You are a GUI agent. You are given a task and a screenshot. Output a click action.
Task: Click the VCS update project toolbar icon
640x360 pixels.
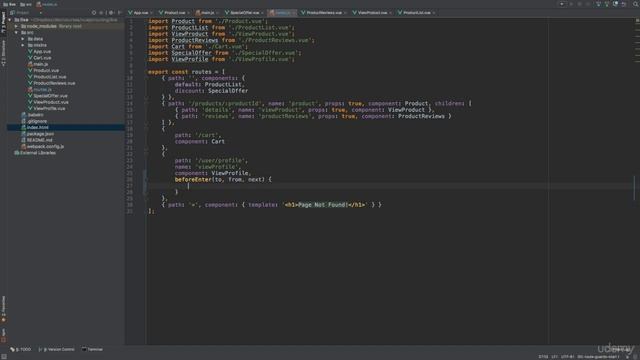click(598, 4)
